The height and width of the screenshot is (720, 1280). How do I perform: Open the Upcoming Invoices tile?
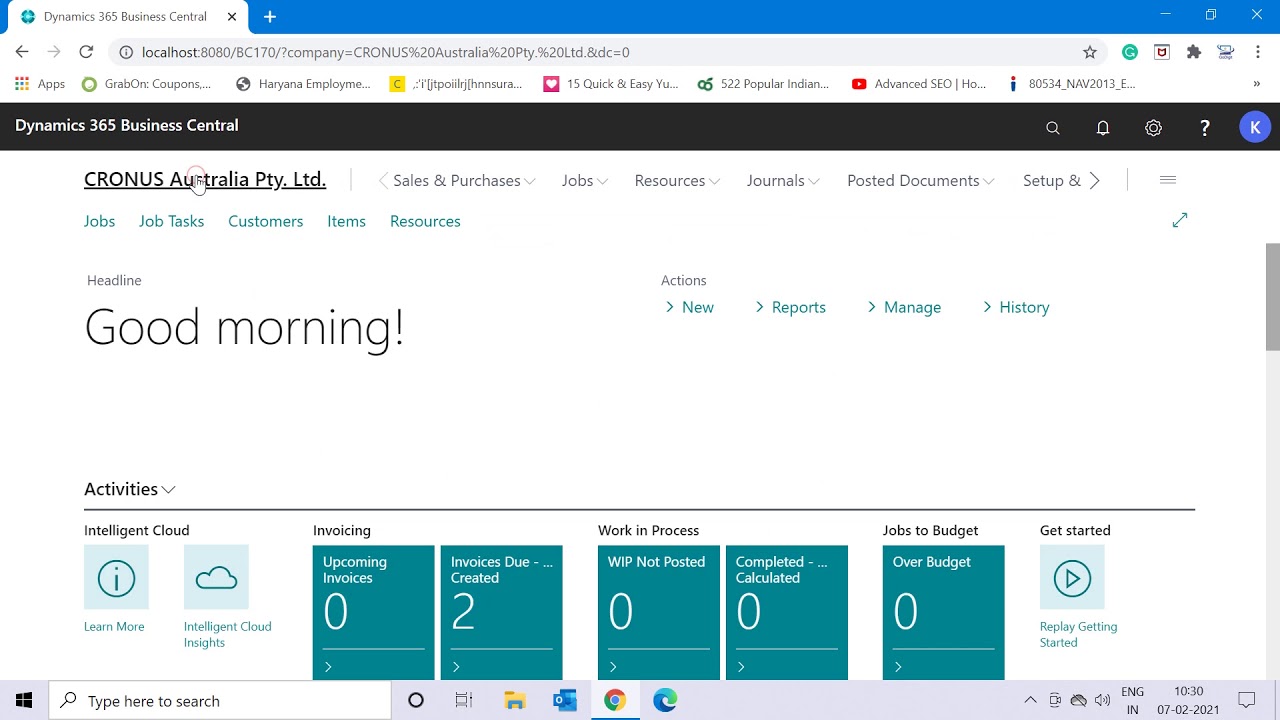tap(374, 612)
